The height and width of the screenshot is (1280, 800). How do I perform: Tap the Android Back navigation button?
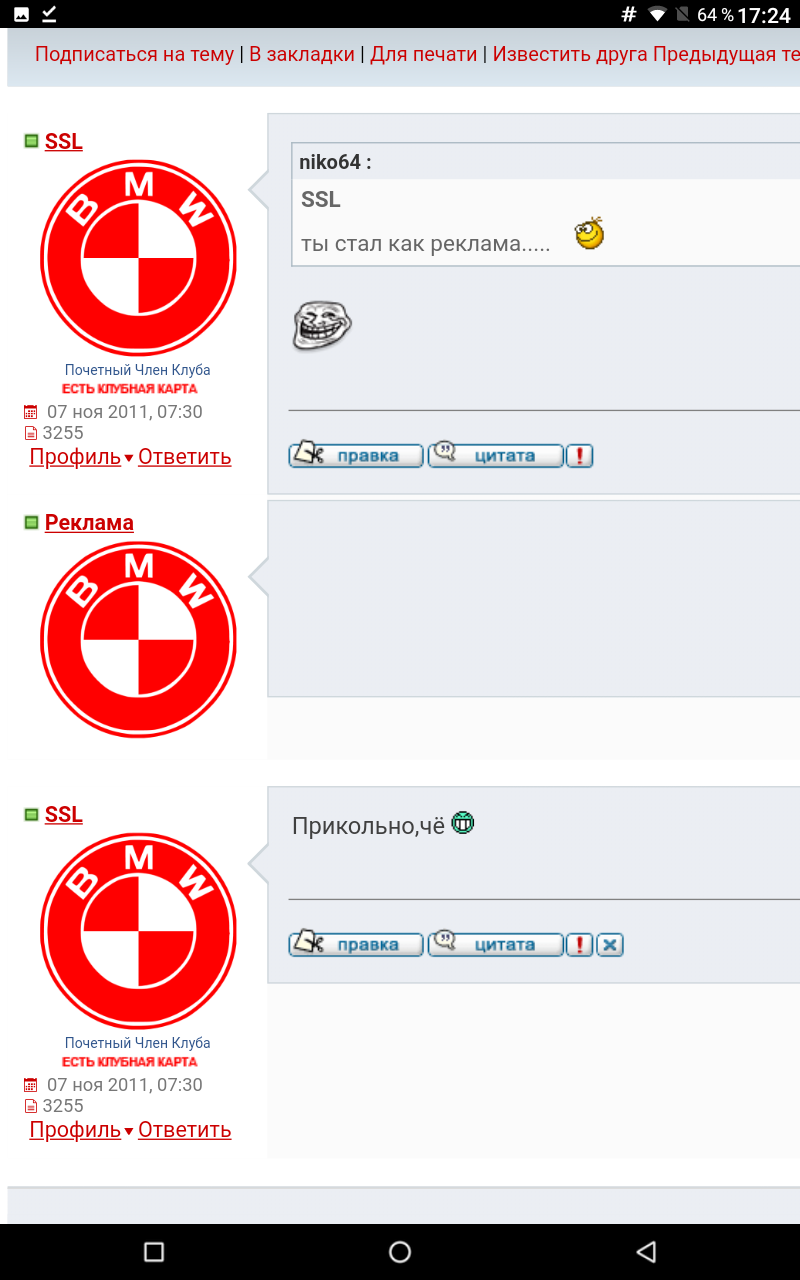point(646,1252)
